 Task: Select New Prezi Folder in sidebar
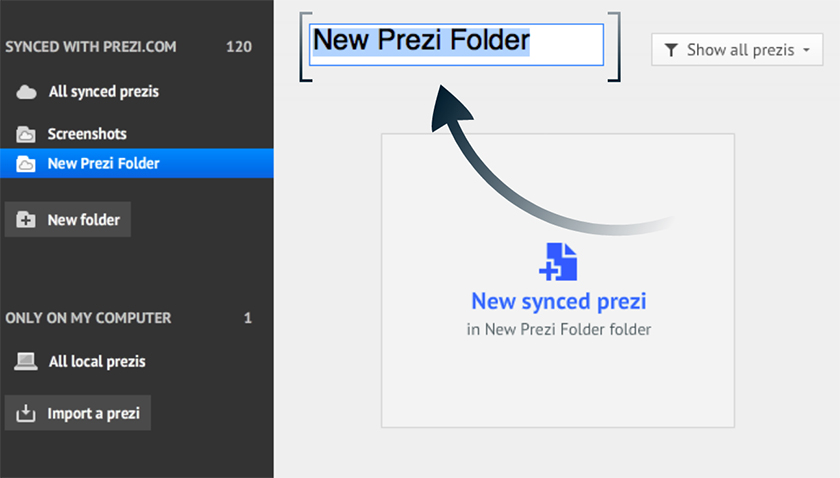(103, 164)
